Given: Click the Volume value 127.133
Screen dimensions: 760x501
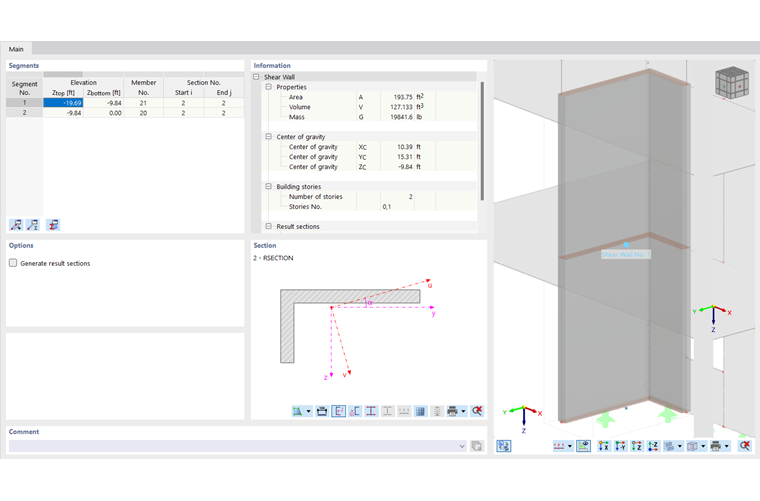Looking at the screenshot, I should pos(401,107).
